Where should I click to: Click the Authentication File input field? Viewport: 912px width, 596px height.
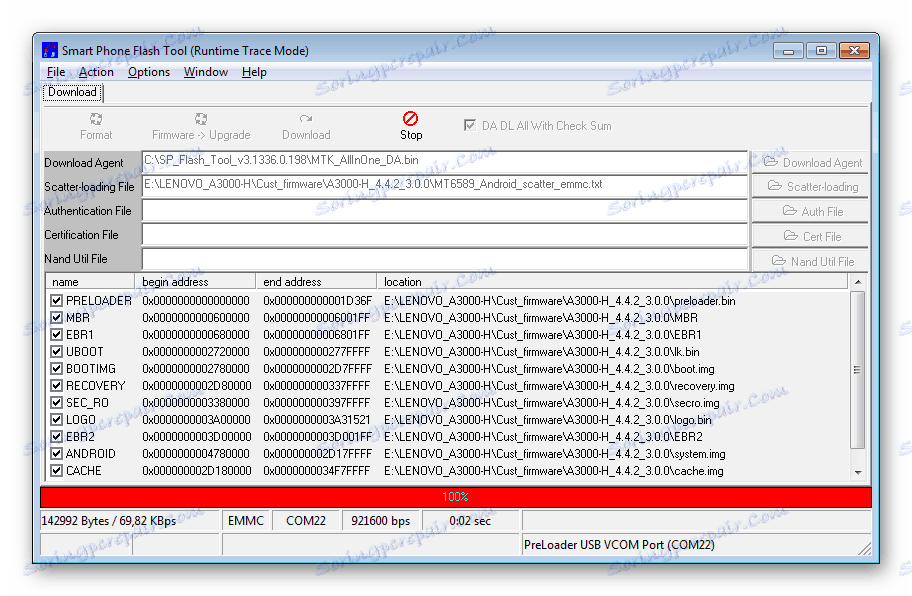(x=444, y=211)
